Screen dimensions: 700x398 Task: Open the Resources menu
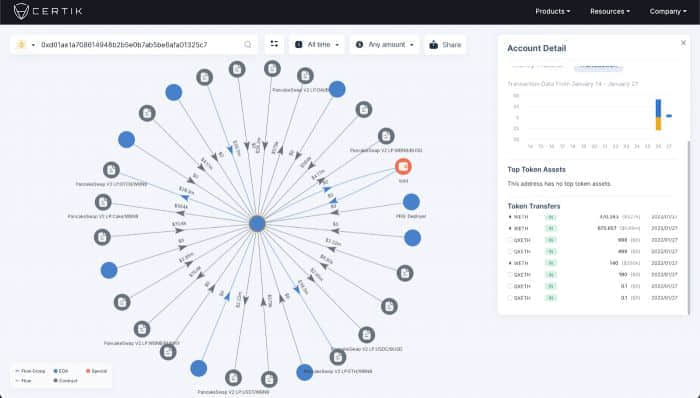[610, 12]
